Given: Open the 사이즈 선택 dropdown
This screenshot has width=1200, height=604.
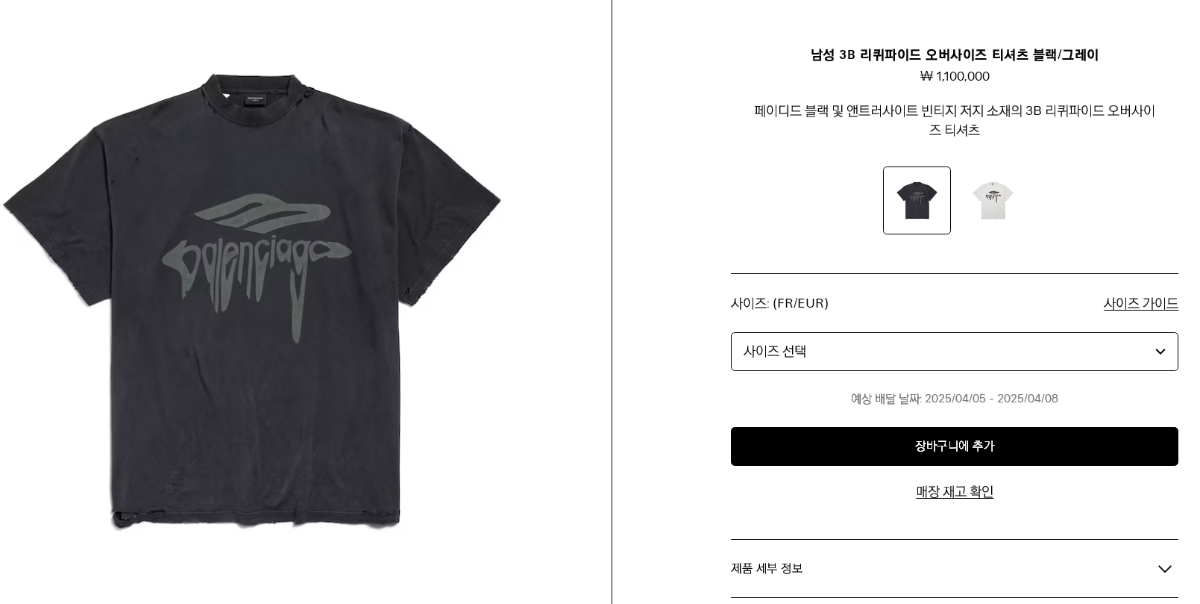Looking at the screenshot, I should (954, 352).
